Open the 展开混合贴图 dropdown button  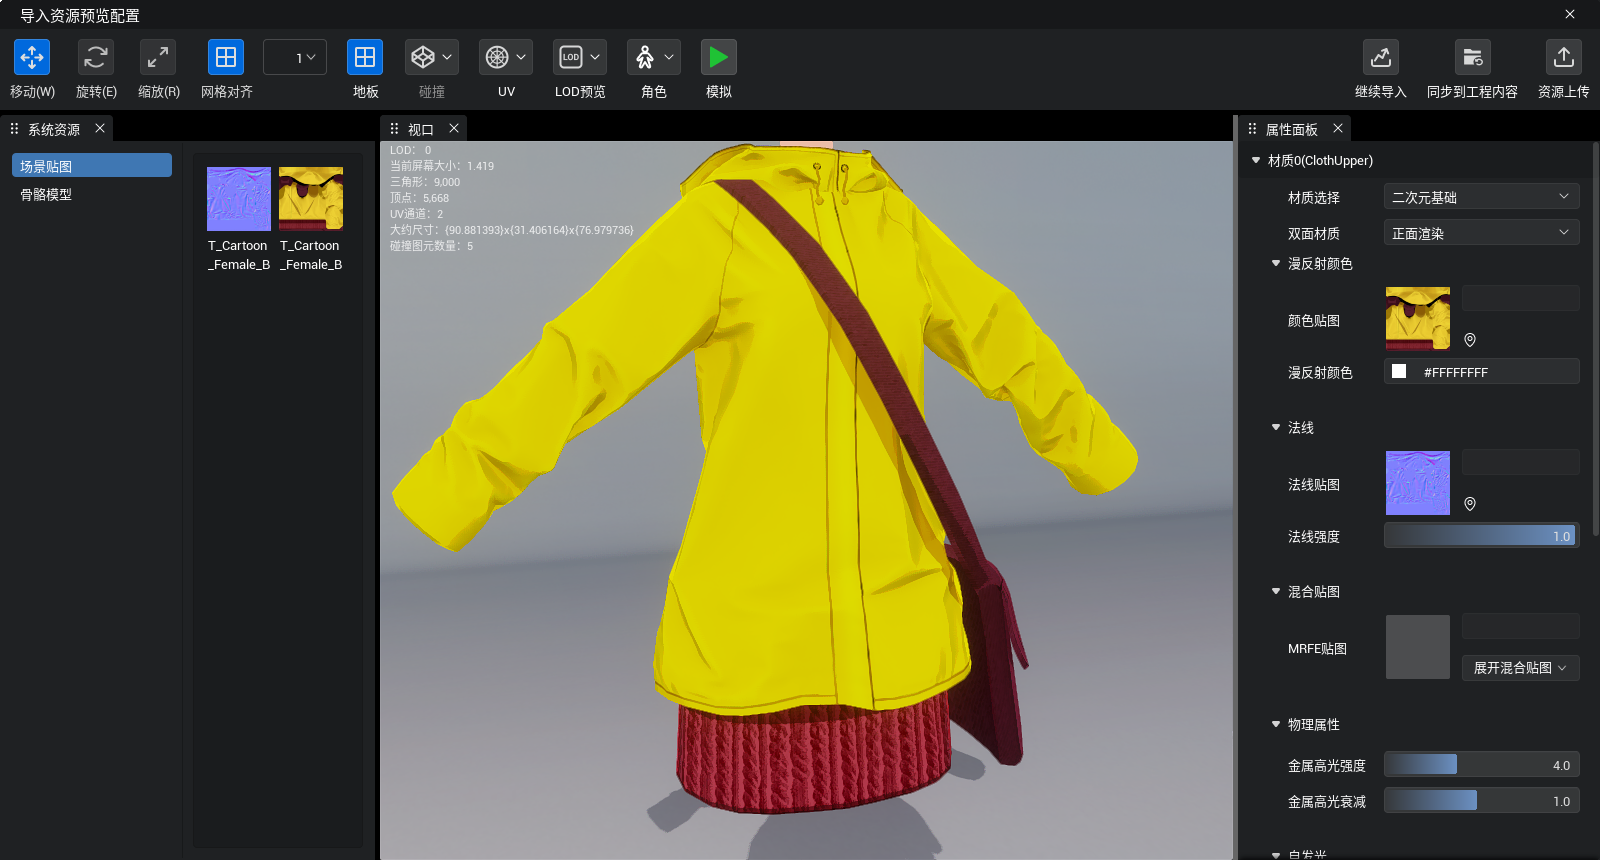point(1521,668)
